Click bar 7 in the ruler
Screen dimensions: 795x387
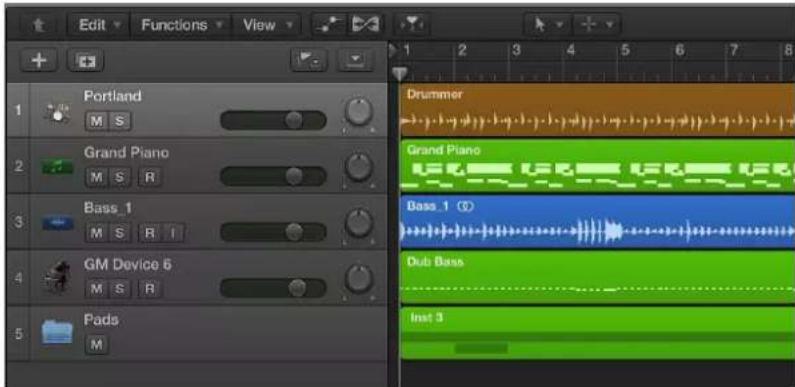[x=734, y=50]
